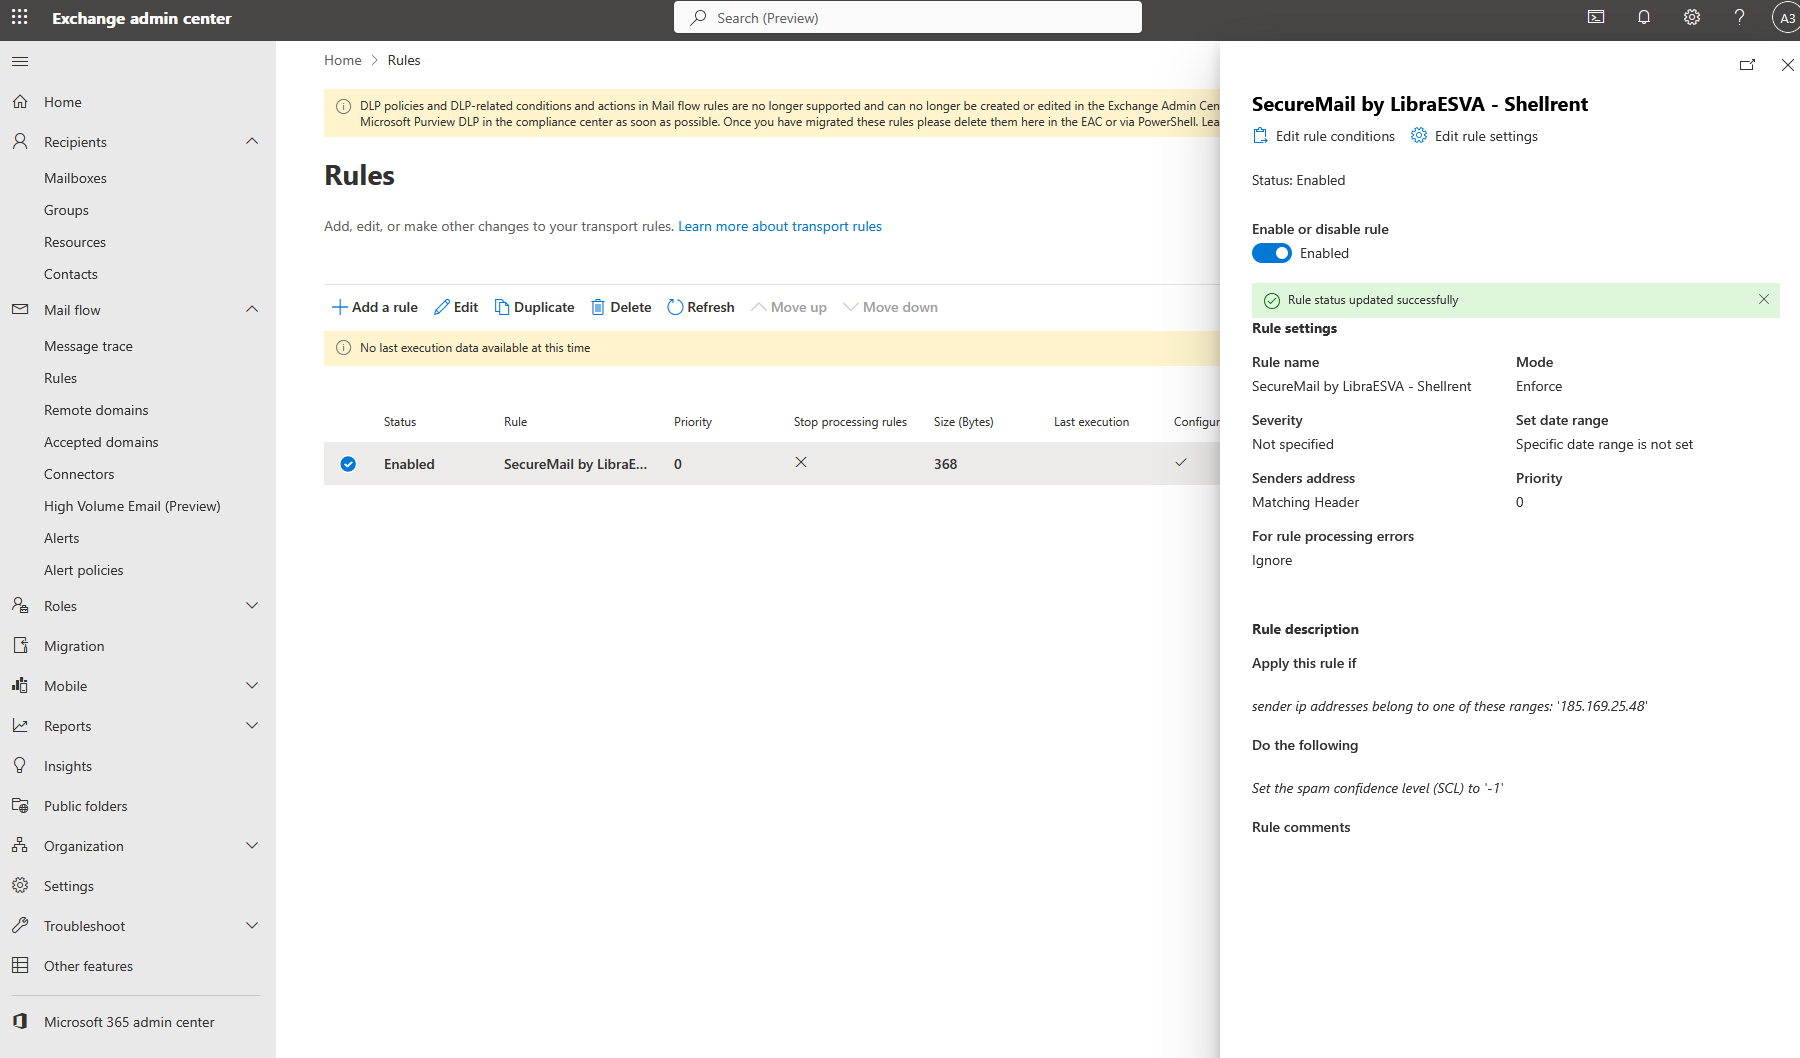Screen dimensions: 1800x1058
Task: Expand the Roles section
Action: point(252,606)
